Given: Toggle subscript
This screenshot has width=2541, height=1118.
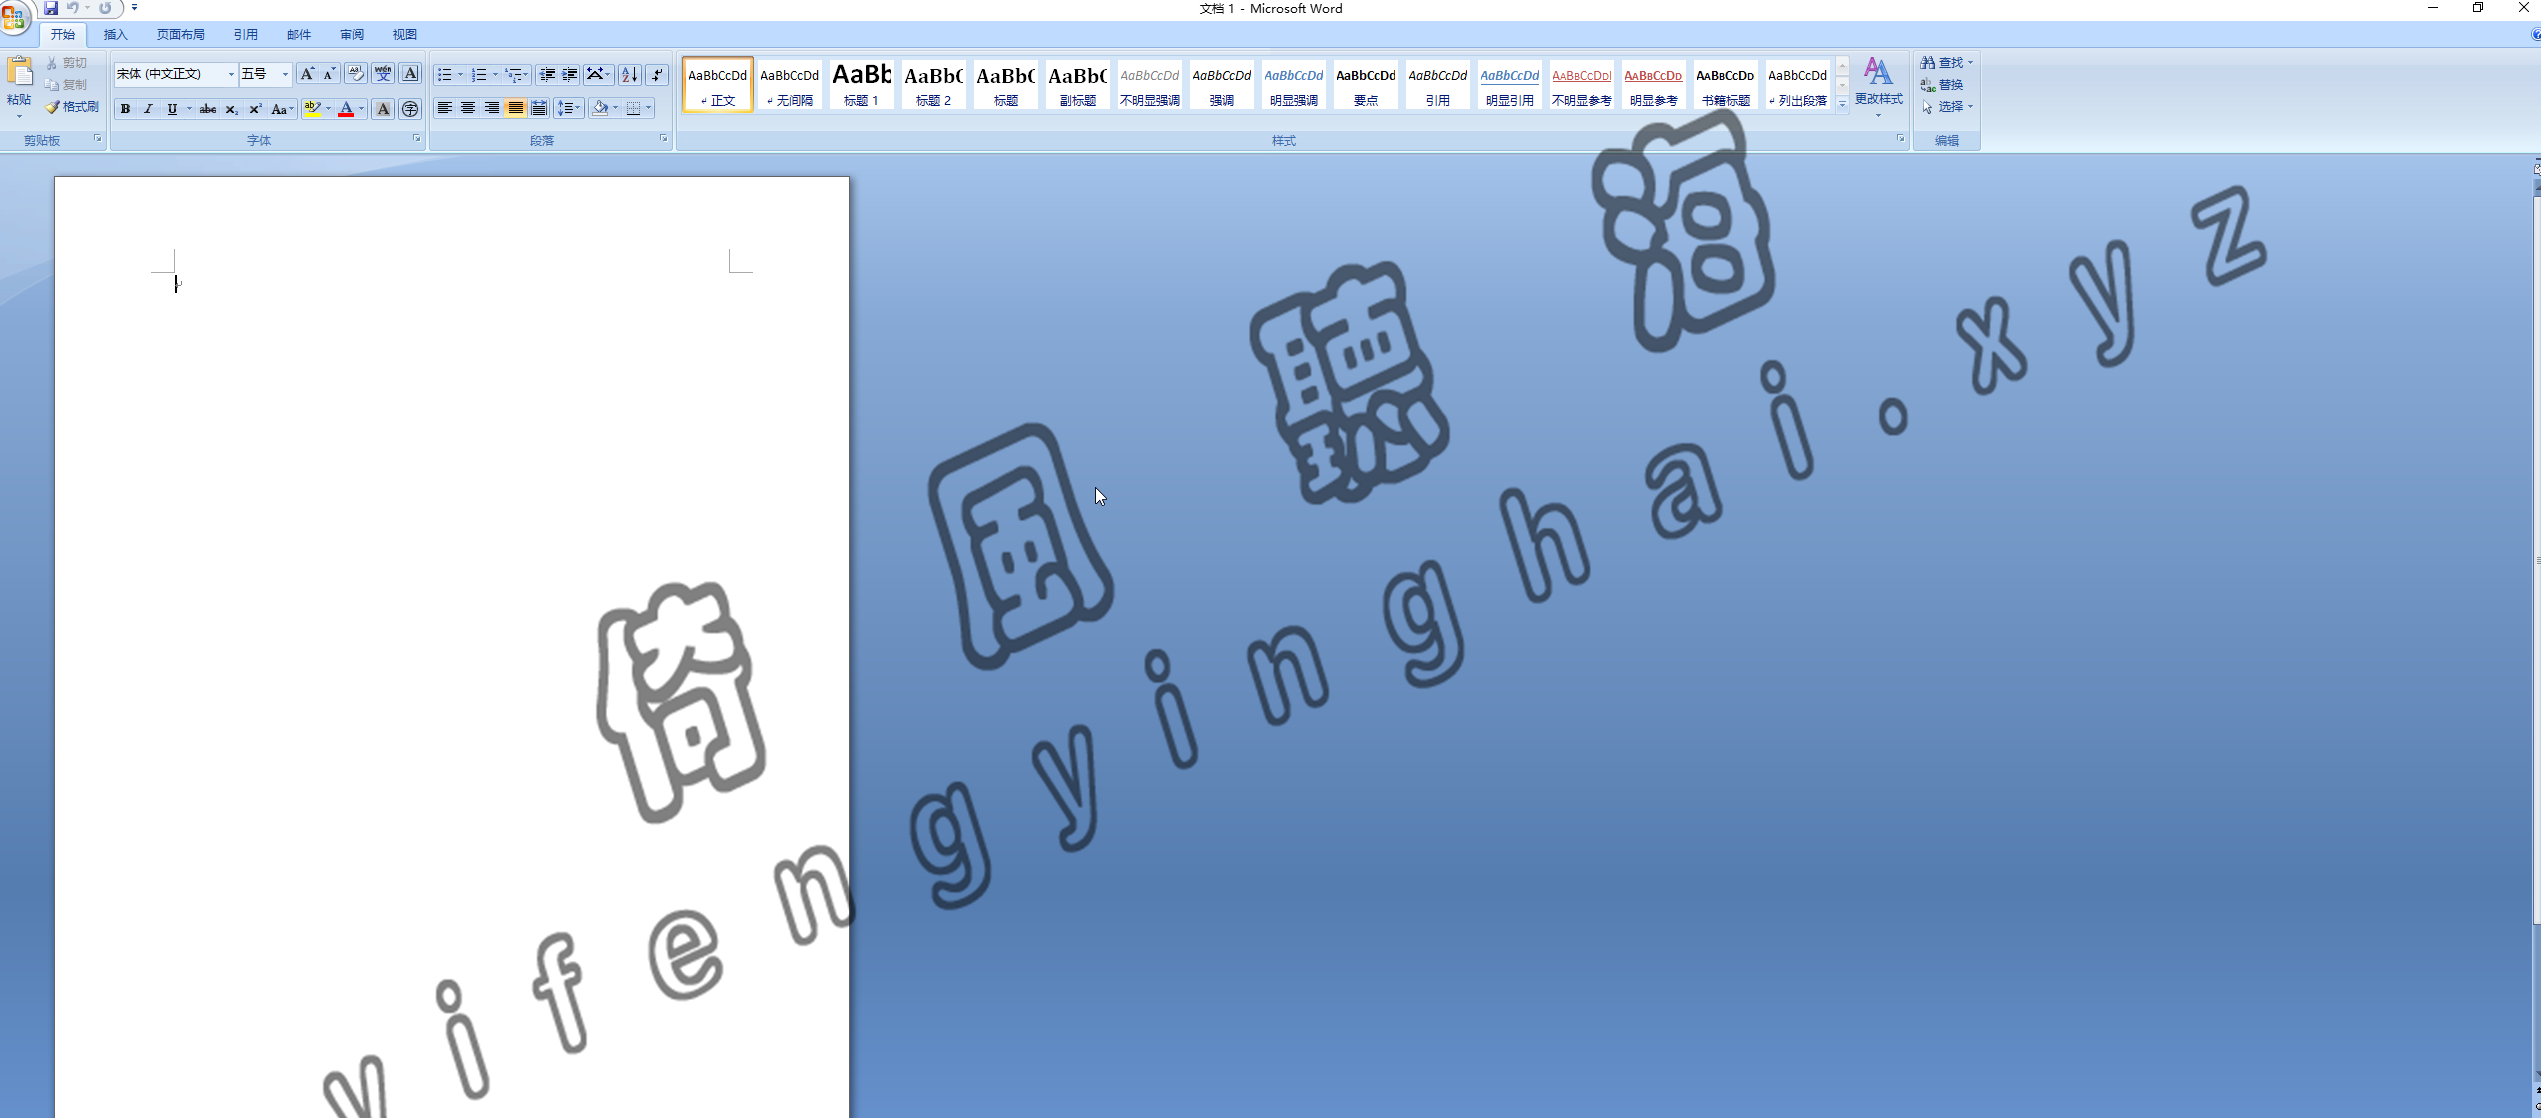Looking at the screenshot, I should (x=231, y=109).
